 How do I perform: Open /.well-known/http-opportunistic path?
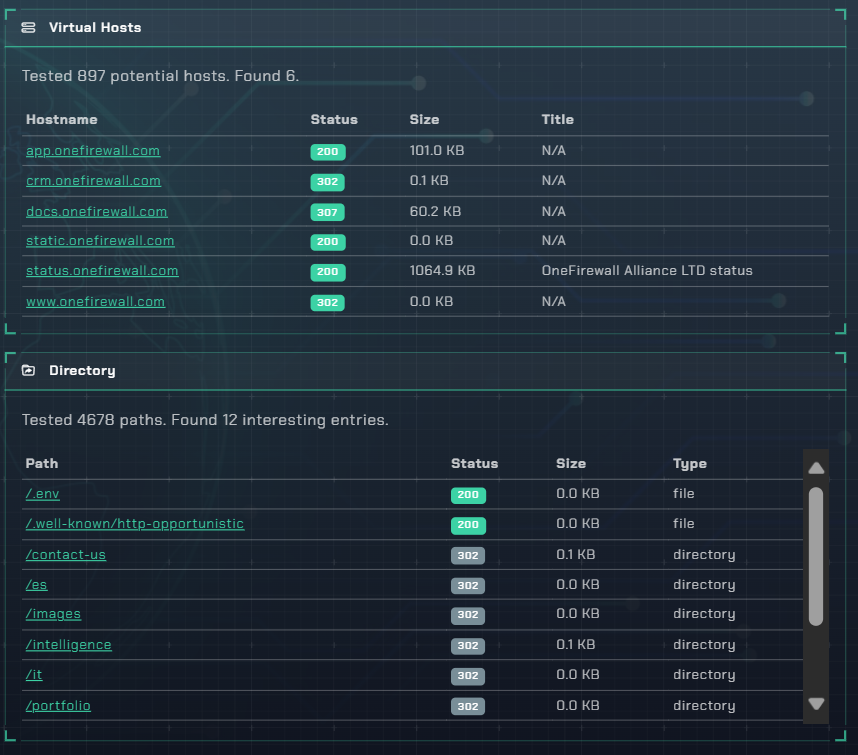point(134,524)
